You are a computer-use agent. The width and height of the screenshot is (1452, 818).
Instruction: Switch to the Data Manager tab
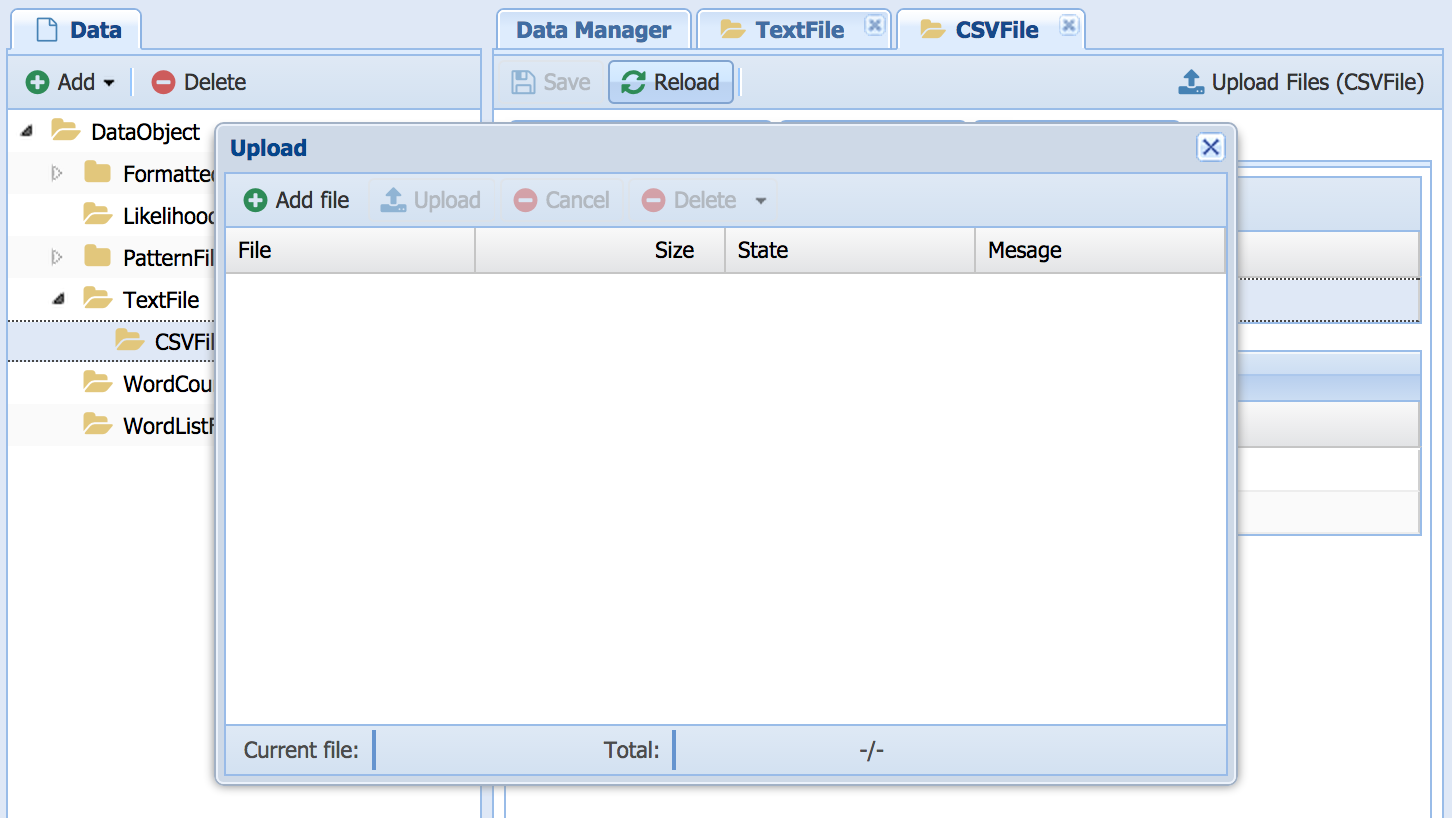click(x=593, y=30)
